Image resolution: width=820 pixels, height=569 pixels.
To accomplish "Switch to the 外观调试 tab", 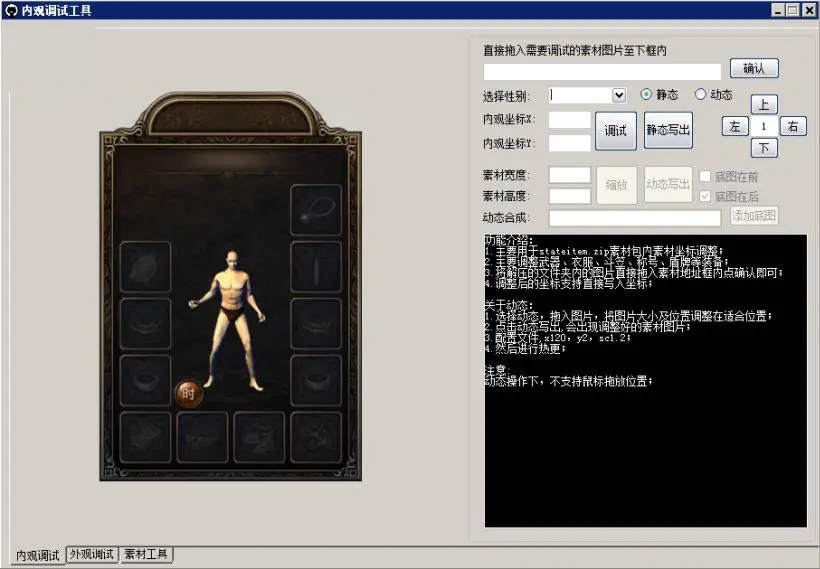I will 92,554.
